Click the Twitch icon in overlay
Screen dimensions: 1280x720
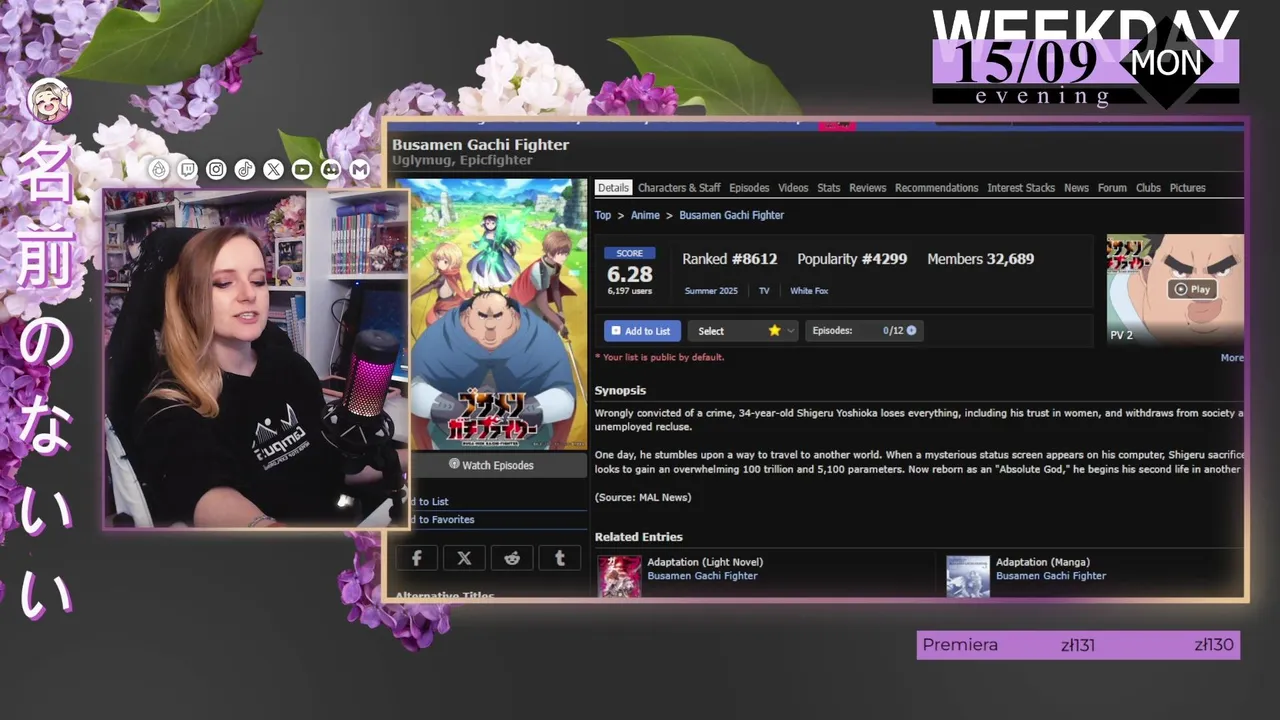pos(187,170)
